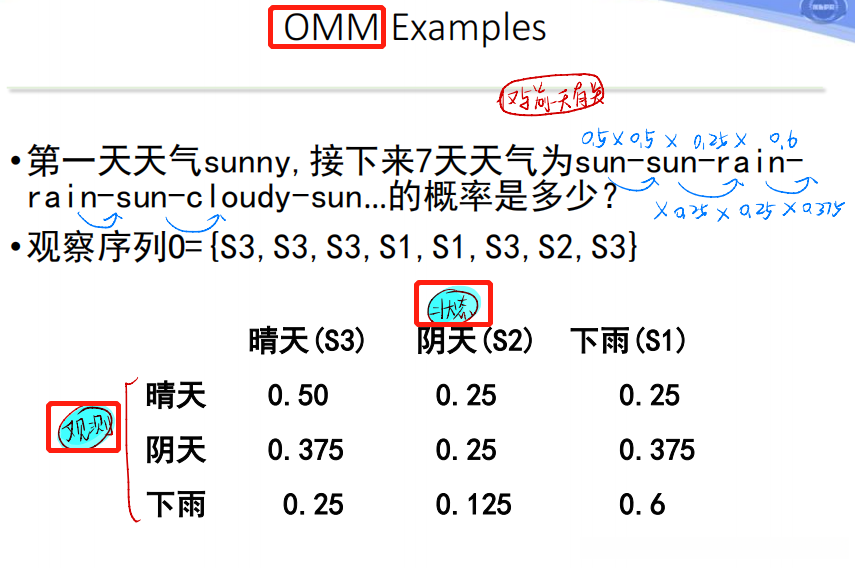Click 0.375 in 阴天 row under 晴天(S3)

click(x=305, y=450)
